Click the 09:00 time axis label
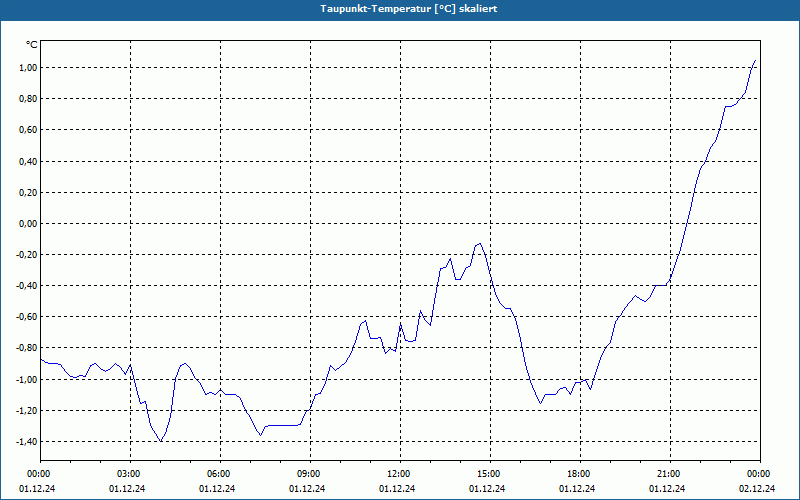Viewport: 800px width, 500px height. click(310, 474)
